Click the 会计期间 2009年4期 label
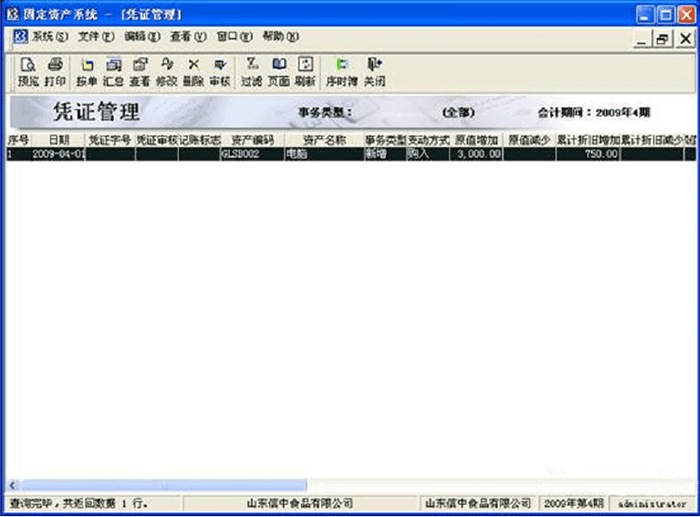This screenshot has height=517, width=700. pyautogui.click(x=594, y=113)
